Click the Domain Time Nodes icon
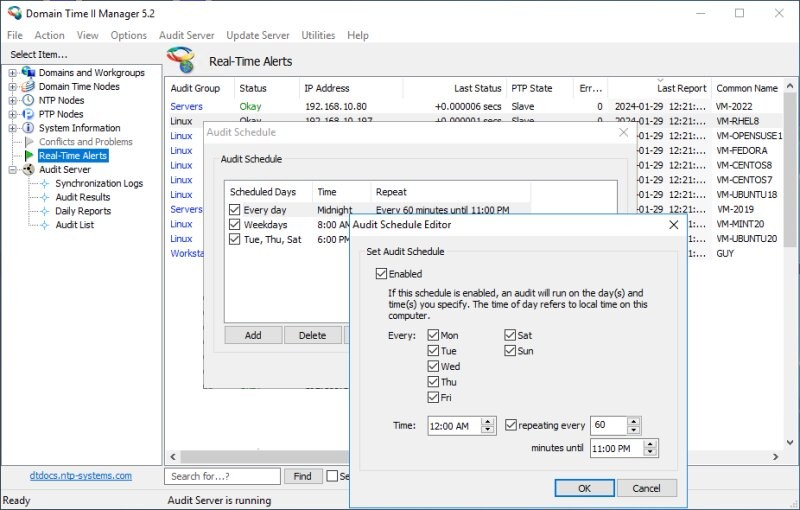 (28, 87)
